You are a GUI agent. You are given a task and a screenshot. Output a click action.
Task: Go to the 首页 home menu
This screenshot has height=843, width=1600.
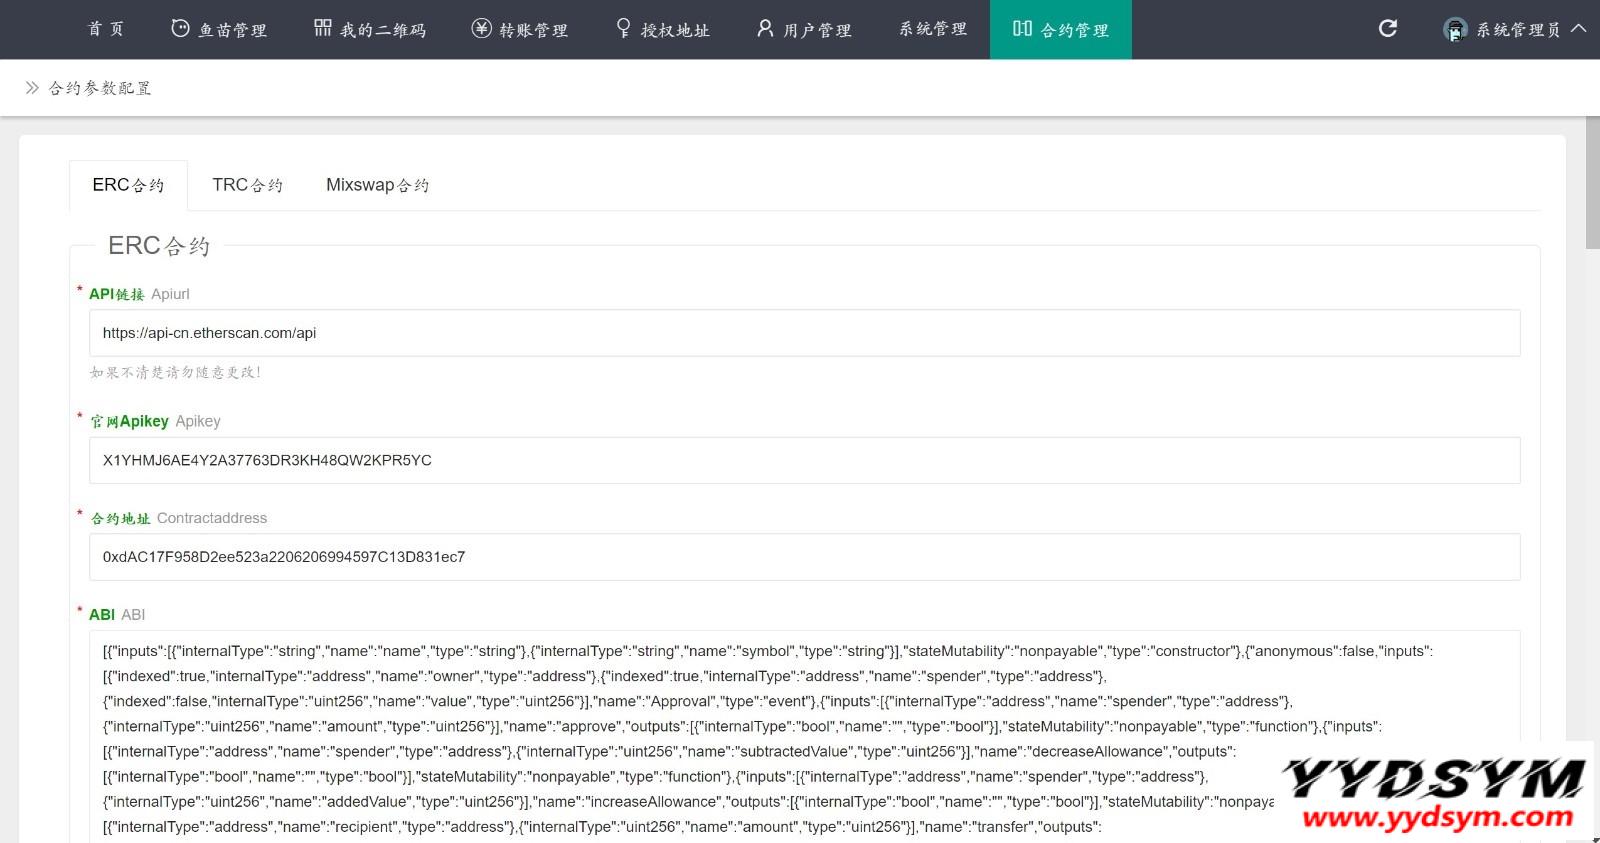coord(106,30)
